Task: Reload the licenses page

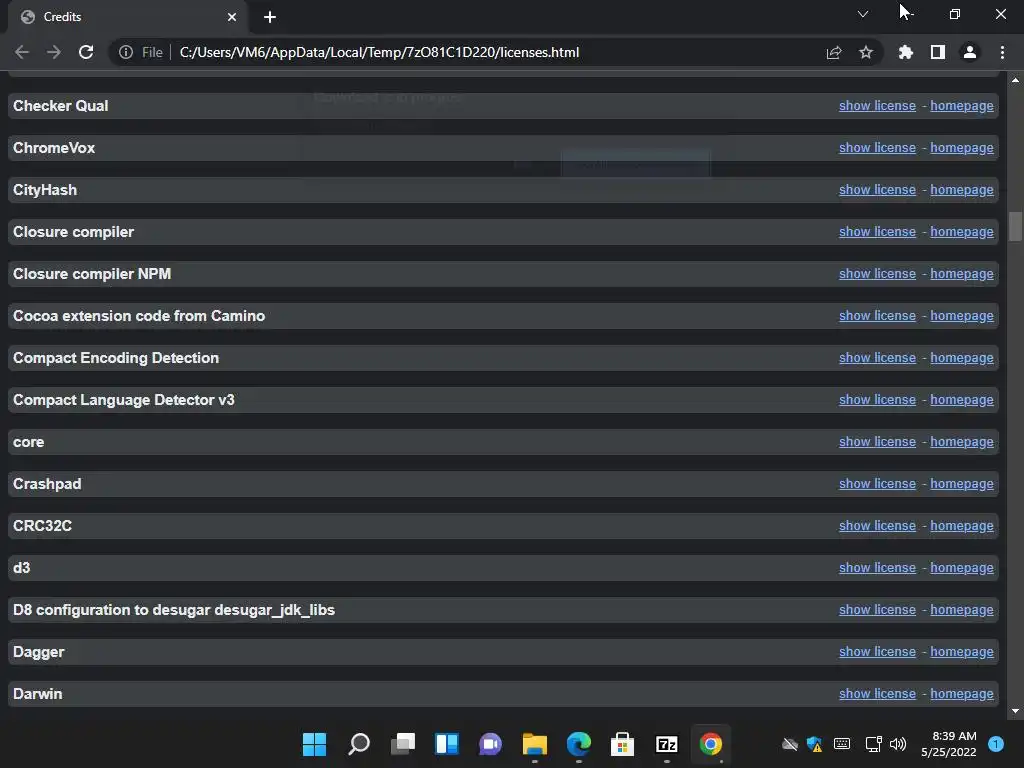Action: (x=86, y=52)
